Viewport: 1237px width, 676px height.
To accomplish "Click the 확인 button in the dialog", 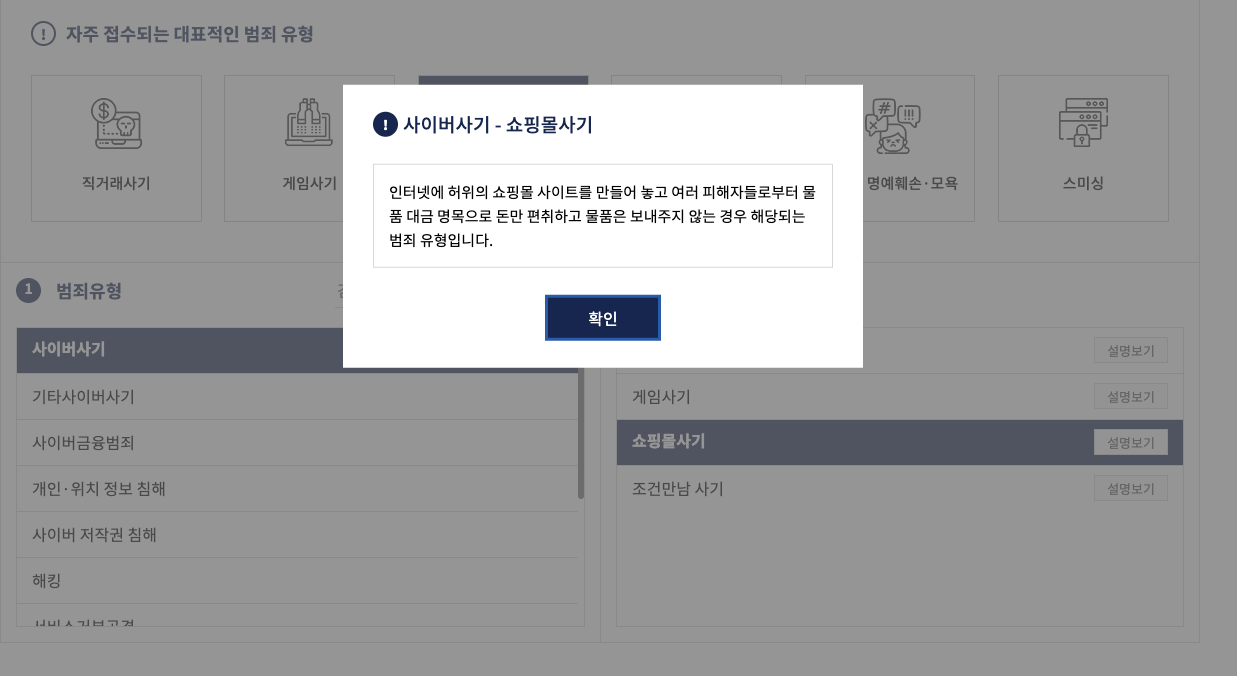I will coord(602,318).
